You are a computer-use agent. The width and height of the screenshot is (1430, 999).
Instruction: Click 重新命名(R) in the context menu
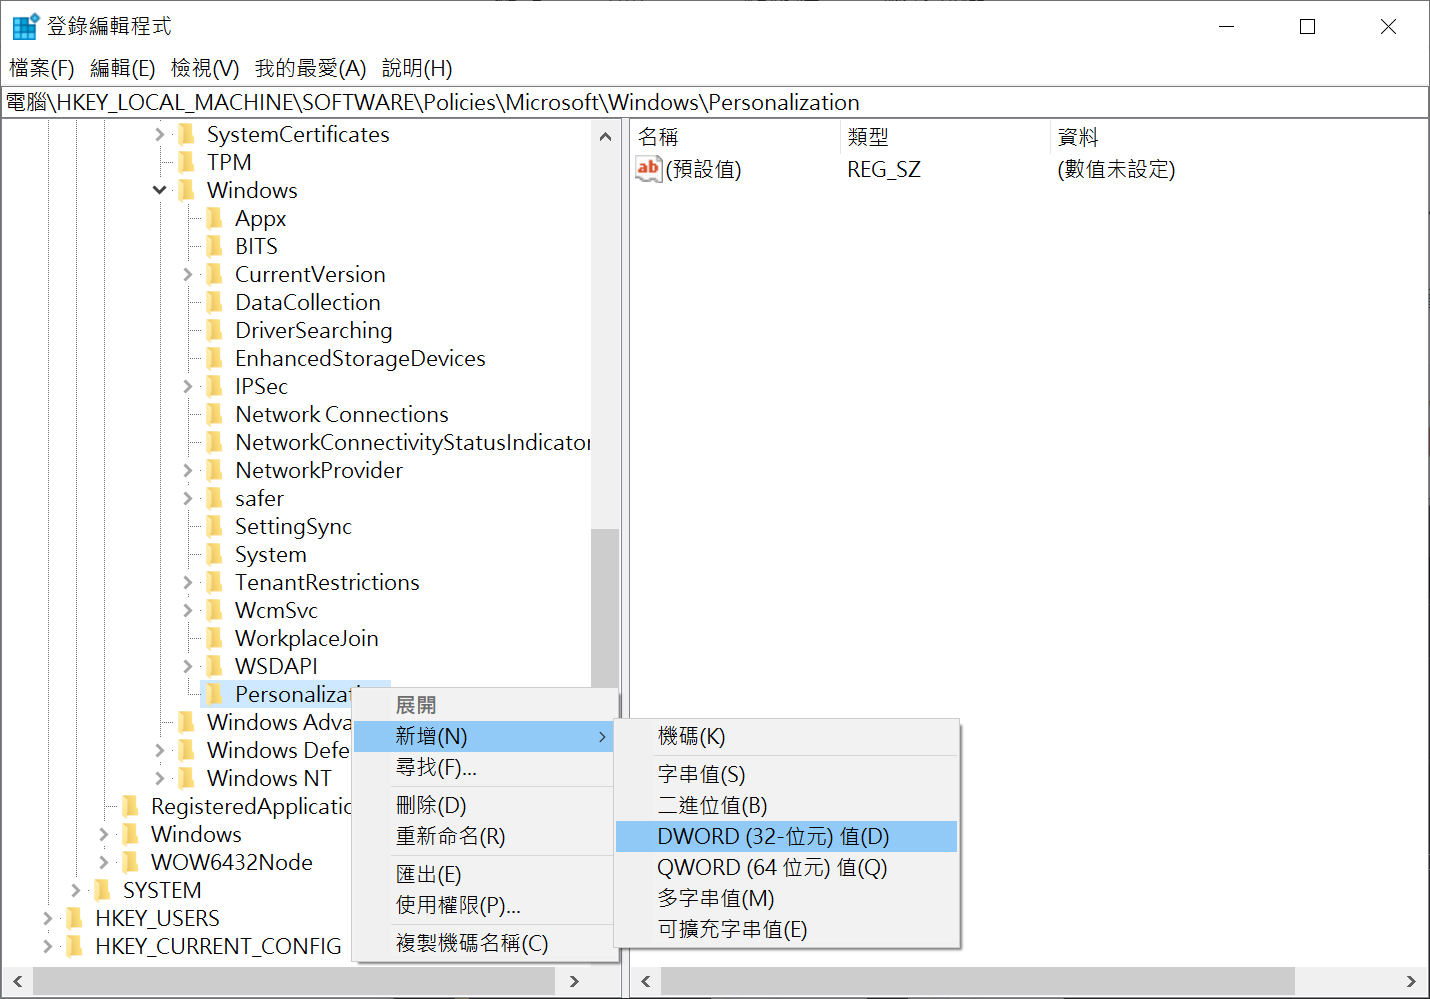(484, 837)
